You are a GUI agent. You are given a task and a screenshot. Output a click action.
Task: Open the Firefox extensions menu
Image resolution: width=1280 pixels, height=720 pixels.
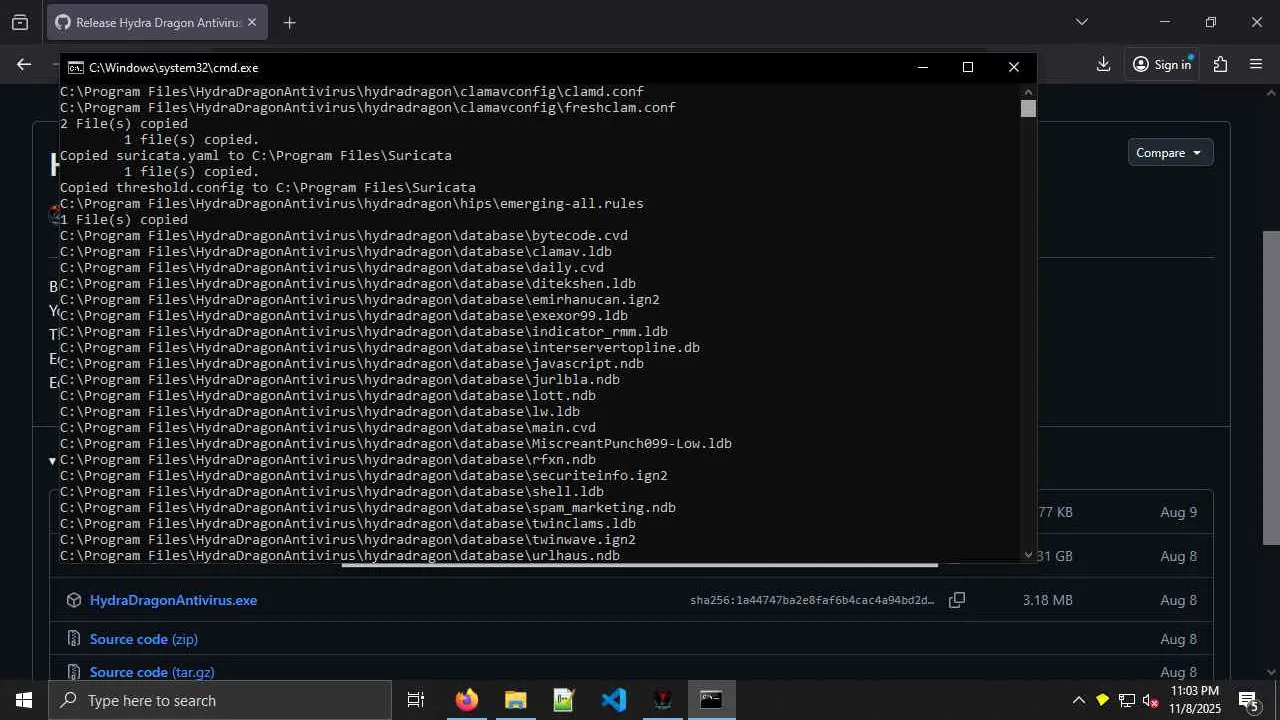point(1220,64)
